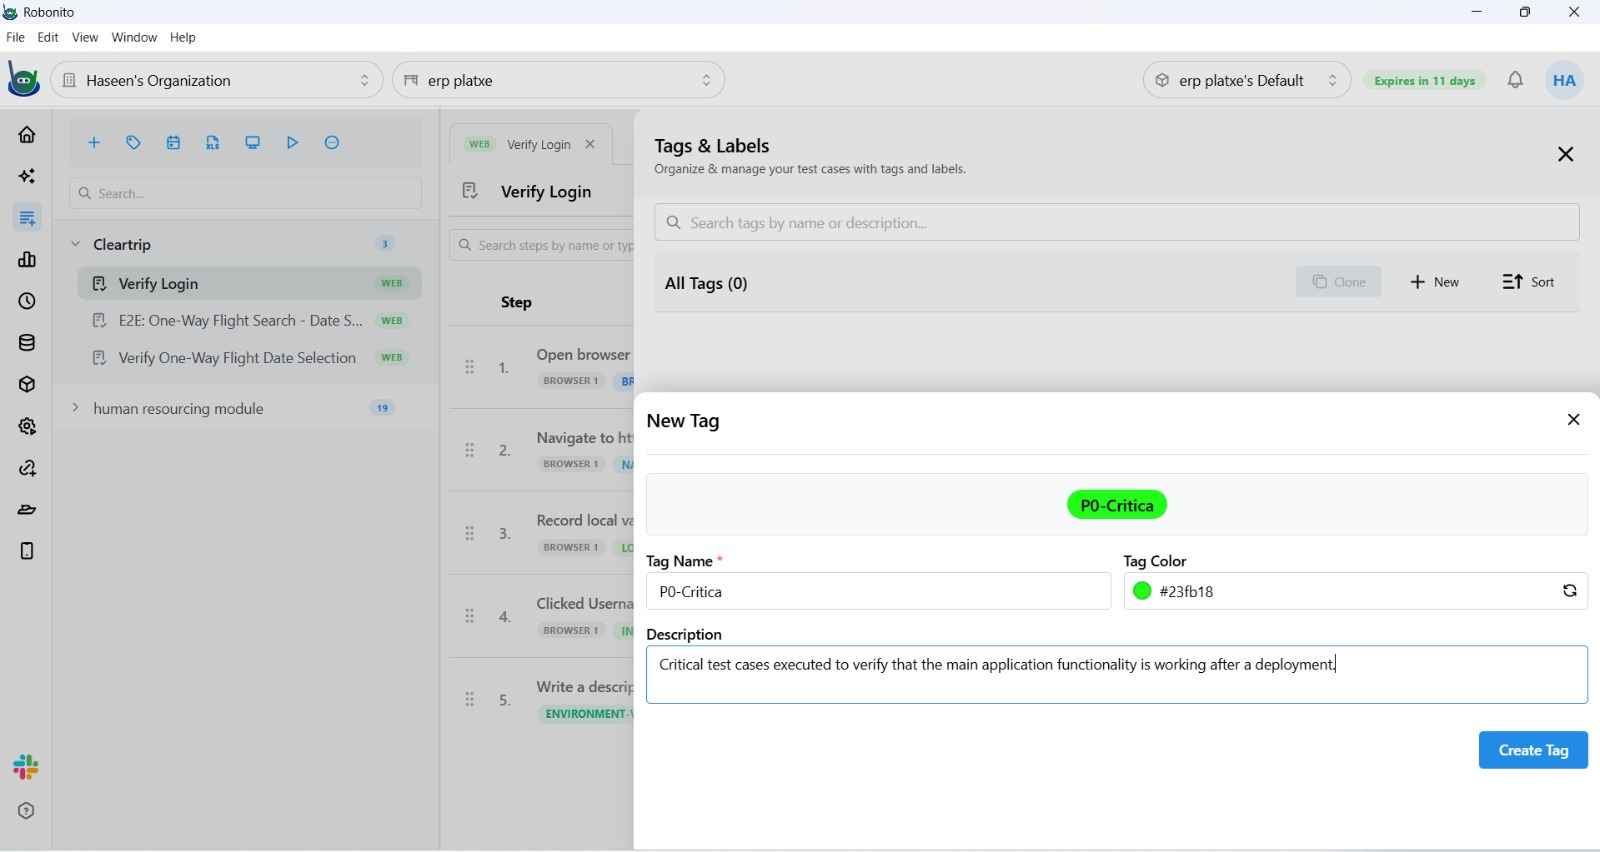Screen dimensions: 1600x852
Task: Select Verify One-Way Flight Date Selection
Action: (x=249, y=357)
